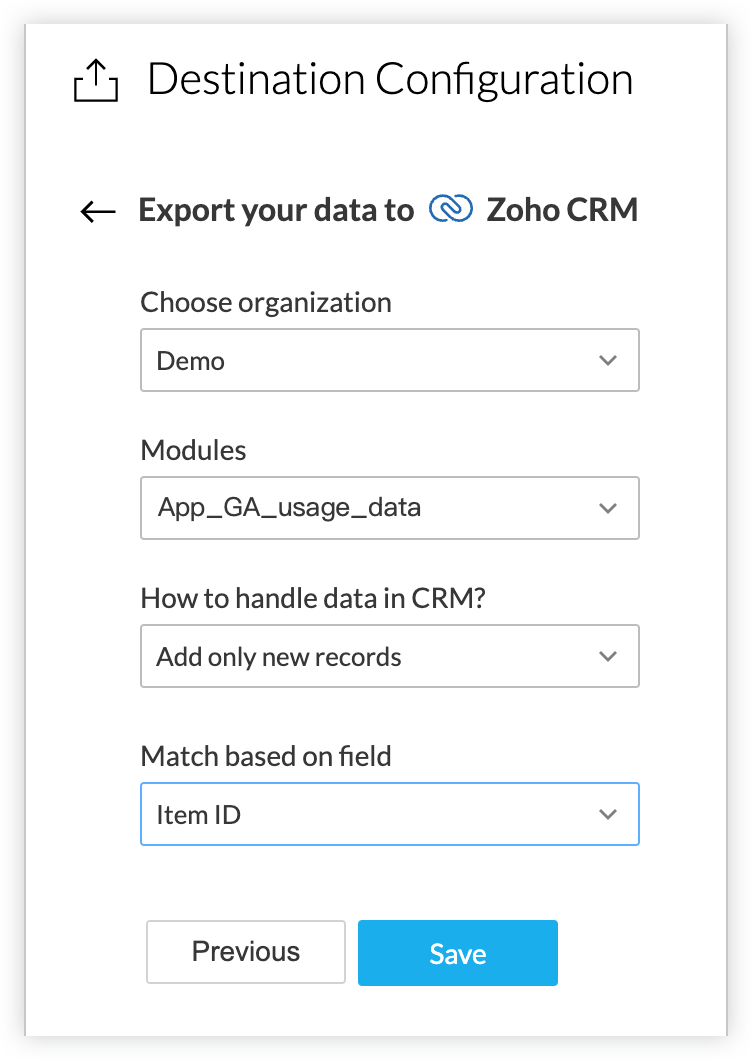The width and height of the screenshot is (752, 1060).
Task: Click the Export your data to heading
Action: point(276,211)
